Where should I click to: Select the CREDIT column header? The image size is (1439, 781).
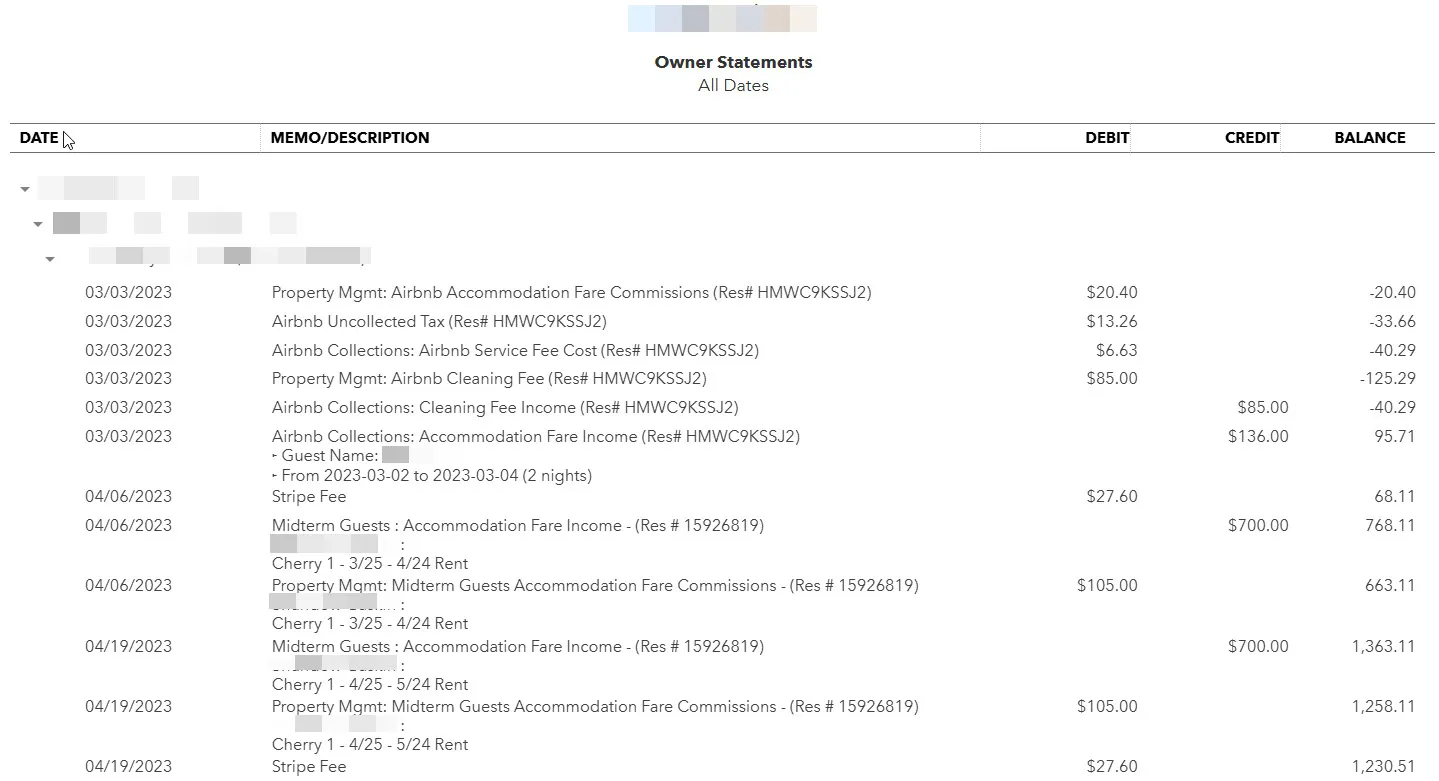(1251, 138)
